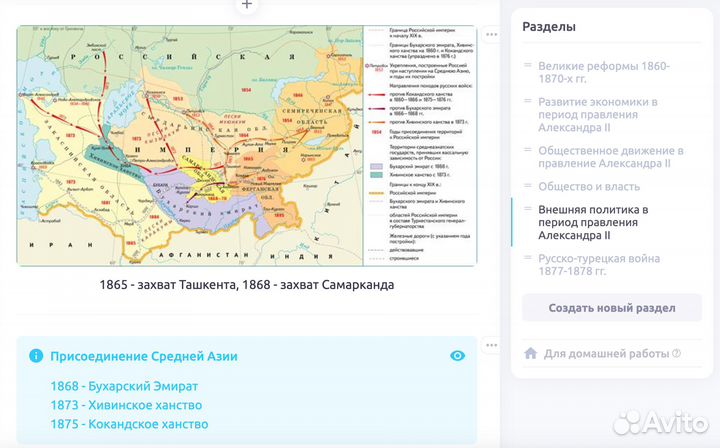This screenshot has width=720, height=448.
Task: Open section Развитие экономики в период правления
Action: pos(598,115)
